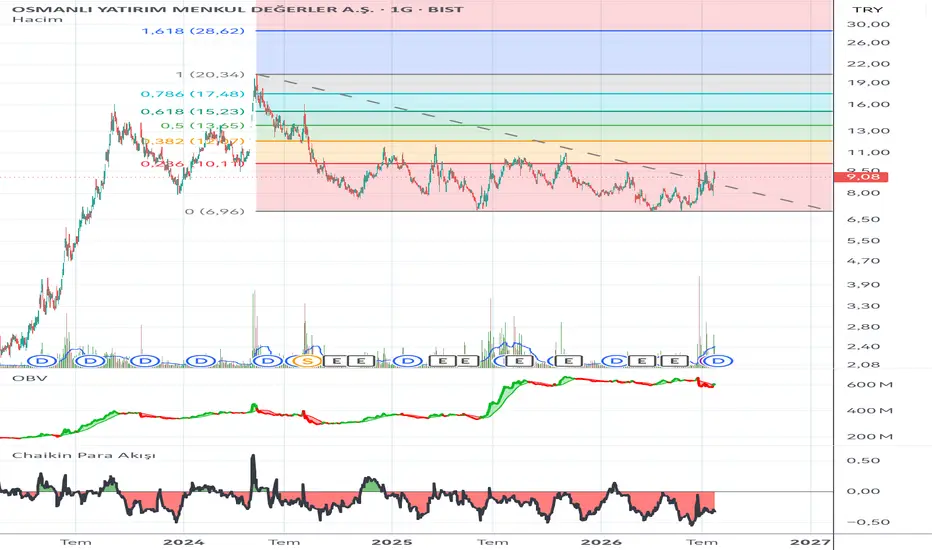Click the 30,00 price axis value

coord(868,24)
